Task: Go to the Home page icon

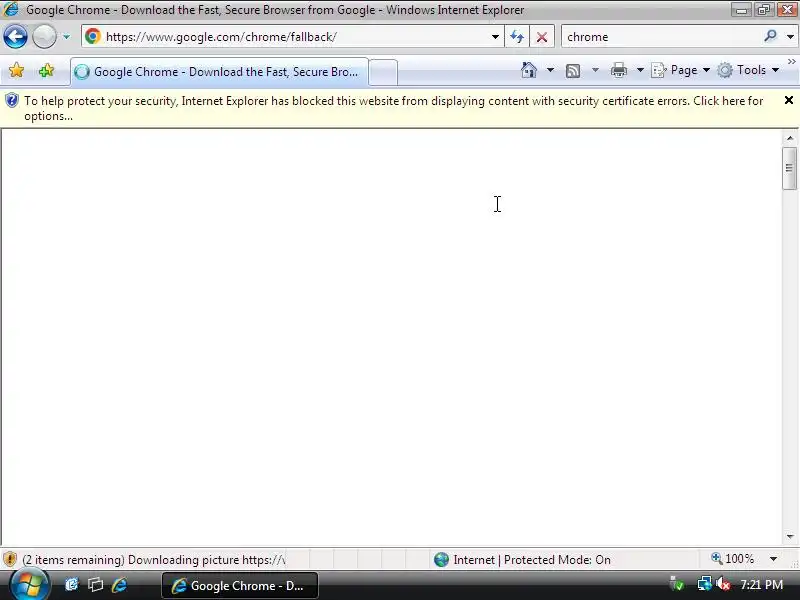Action: pyautogui.click(x=529, y=70)
